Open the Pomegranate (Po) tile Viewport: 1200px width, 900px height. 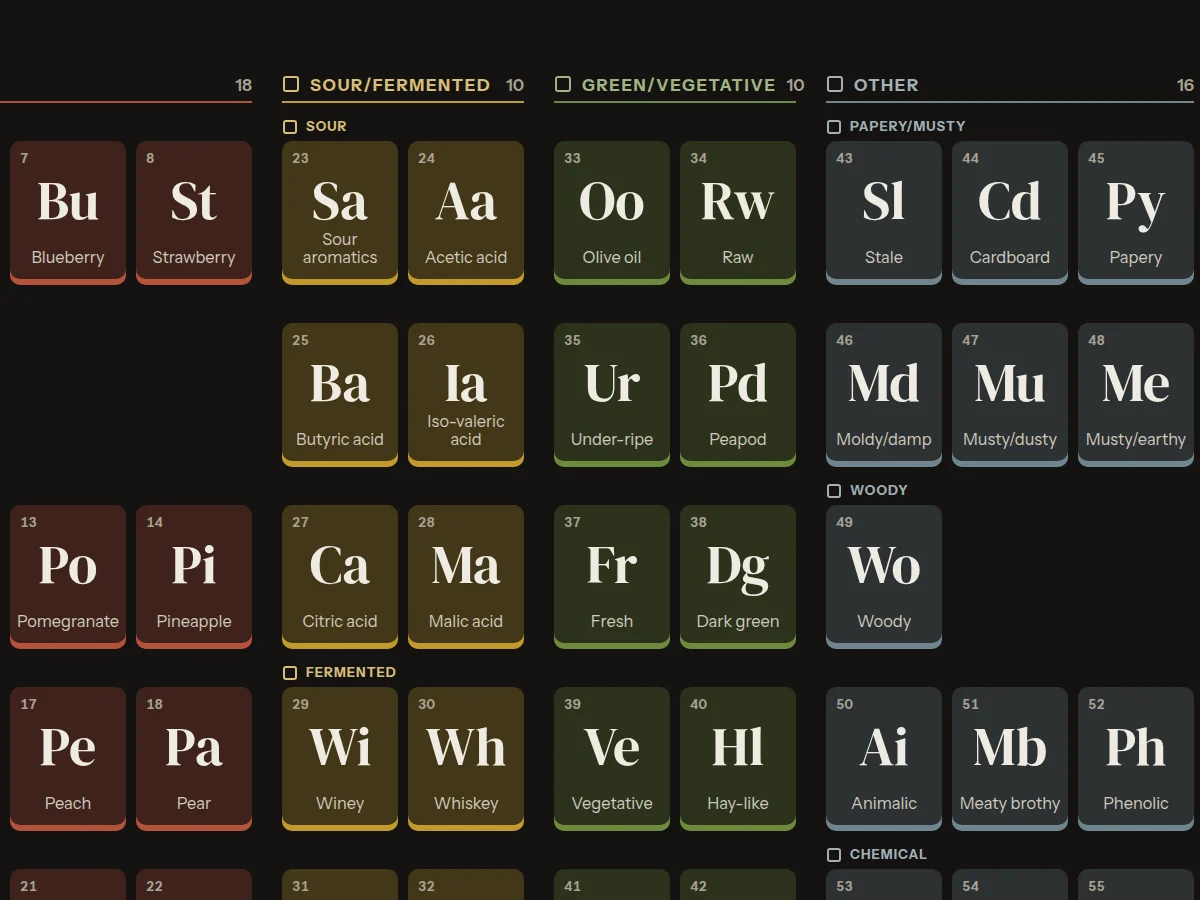[68, 577]
